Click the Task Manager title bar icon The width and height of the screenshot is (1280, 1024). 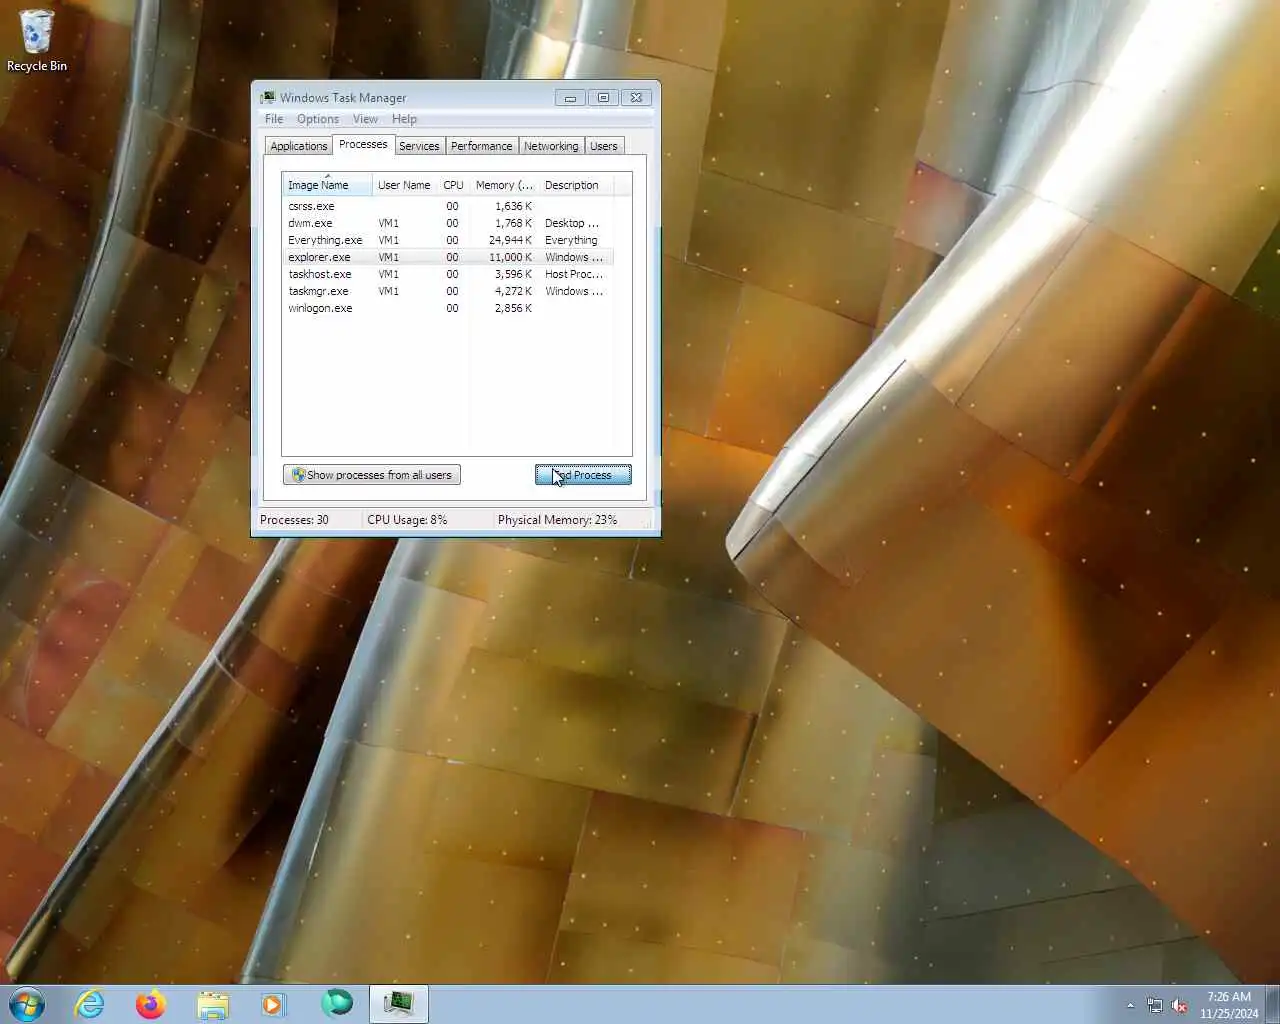point(267,97)
